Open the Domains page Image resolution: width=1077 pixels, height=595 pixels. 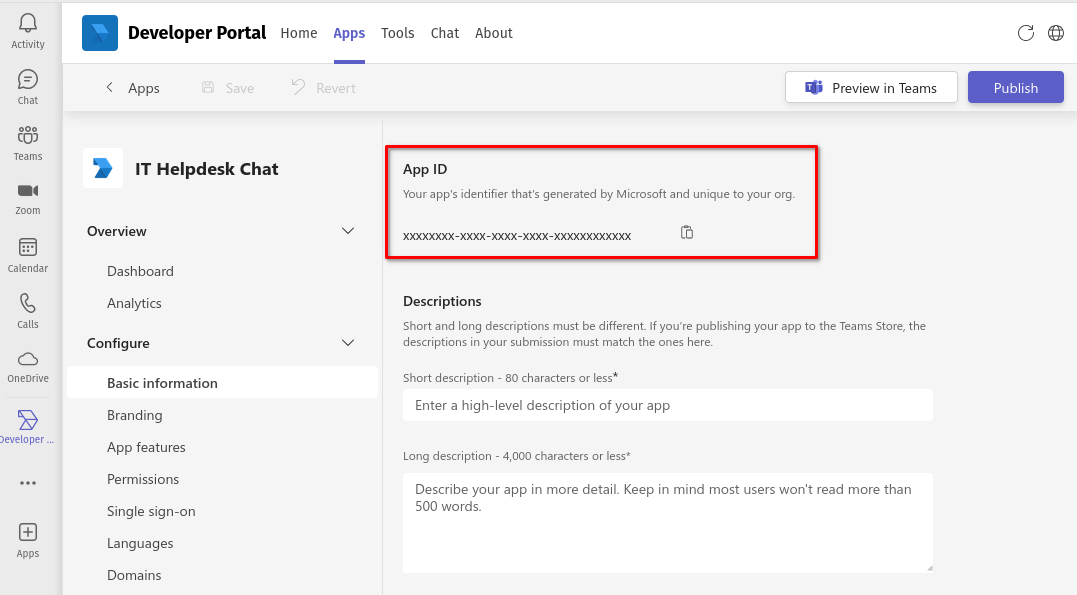[x=134, y=575]
